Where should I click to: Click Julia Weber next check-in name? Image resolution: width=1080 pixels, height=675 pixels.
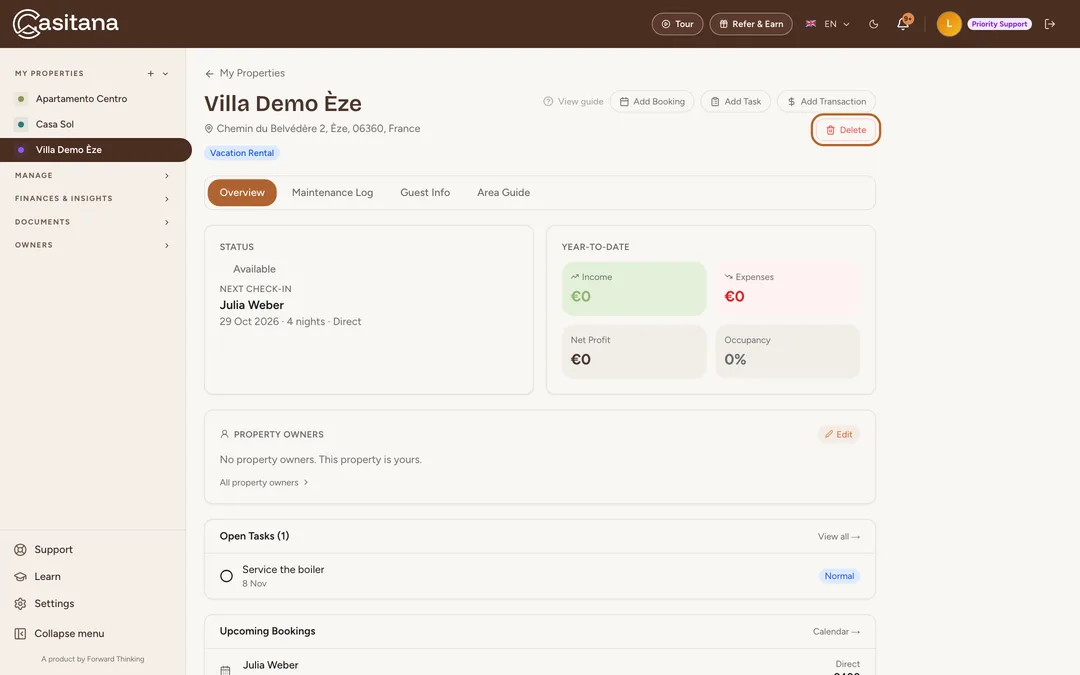tap(251, 305)
